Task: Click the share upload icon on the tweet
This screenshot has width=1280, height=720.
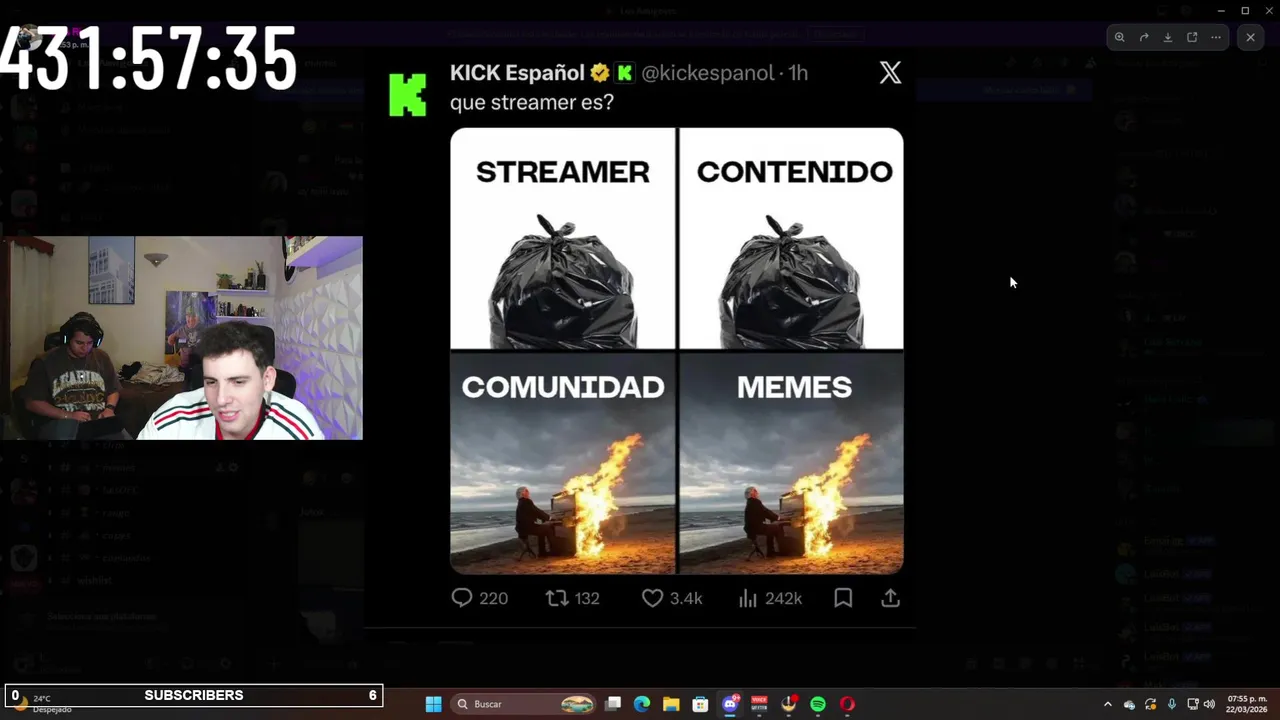Action: 890,598
